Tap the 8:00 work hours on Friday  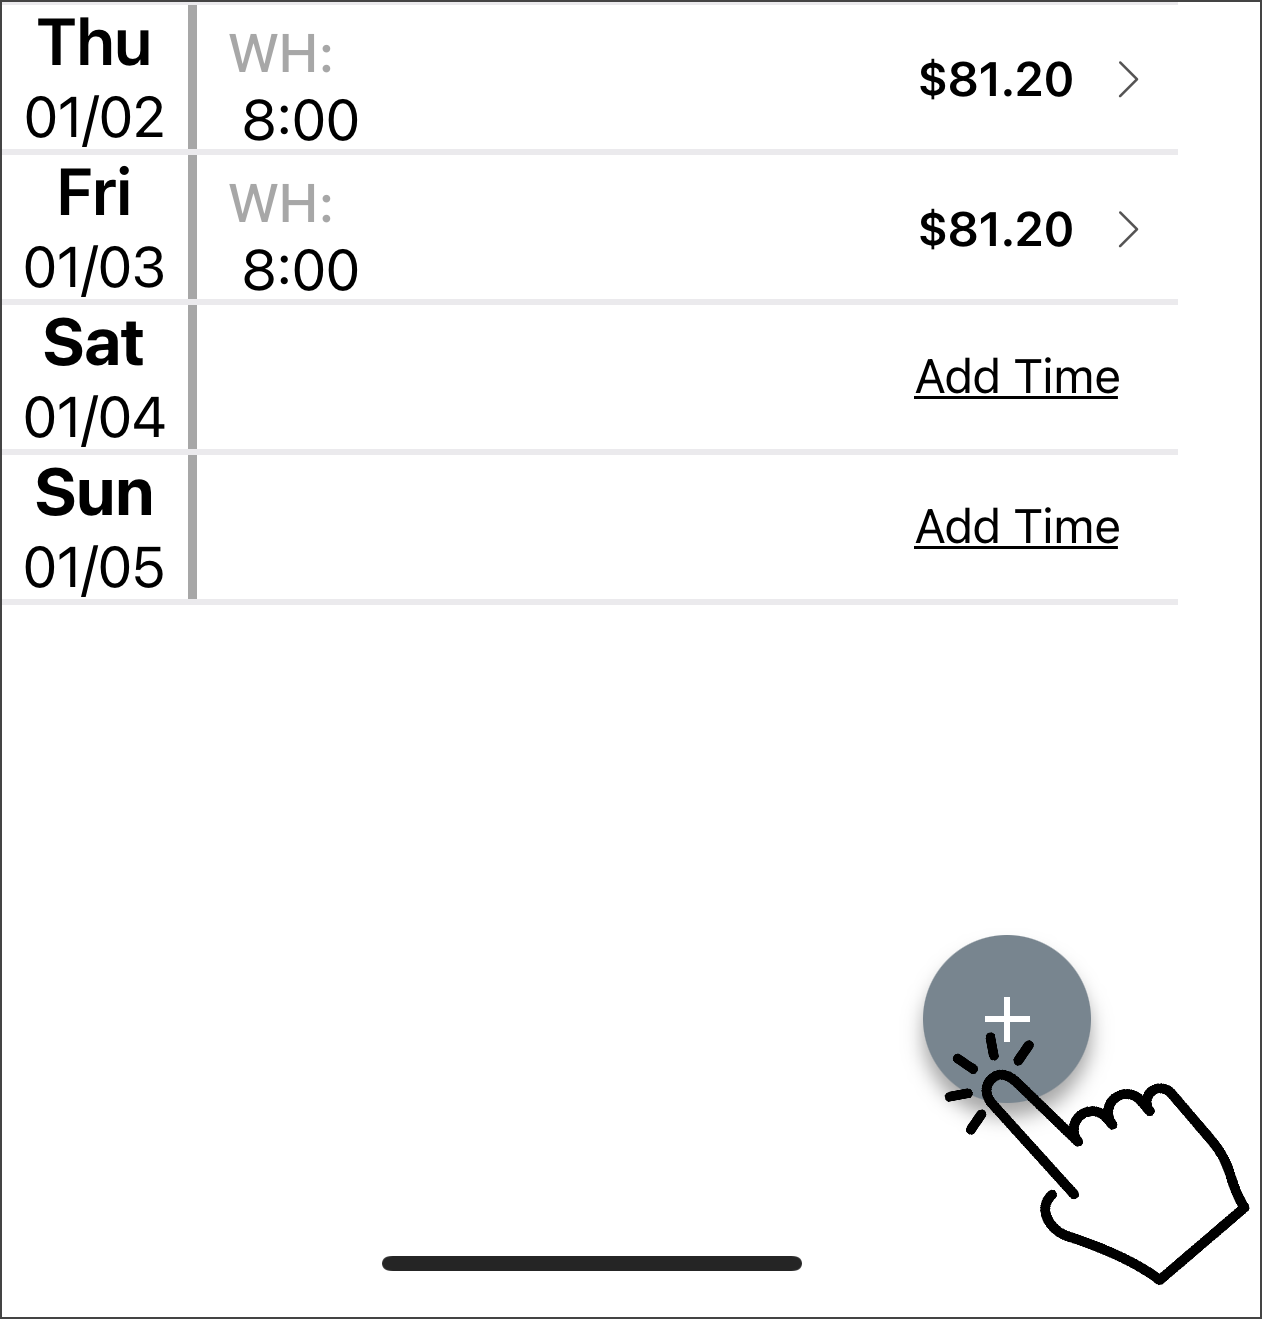pos(300,271)
